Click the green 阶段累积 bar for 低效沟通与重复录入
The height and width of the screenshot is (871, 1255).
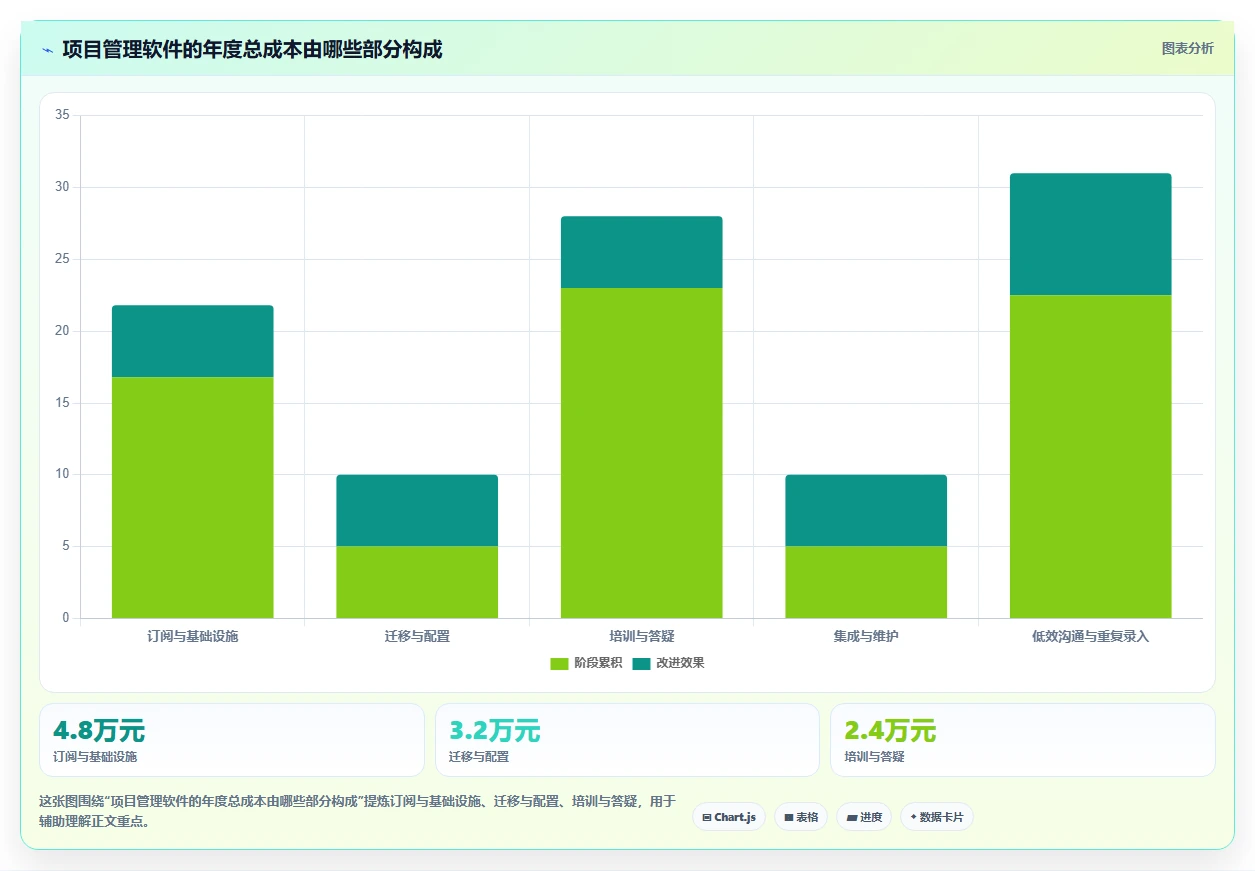click(x=1090, y=456)
